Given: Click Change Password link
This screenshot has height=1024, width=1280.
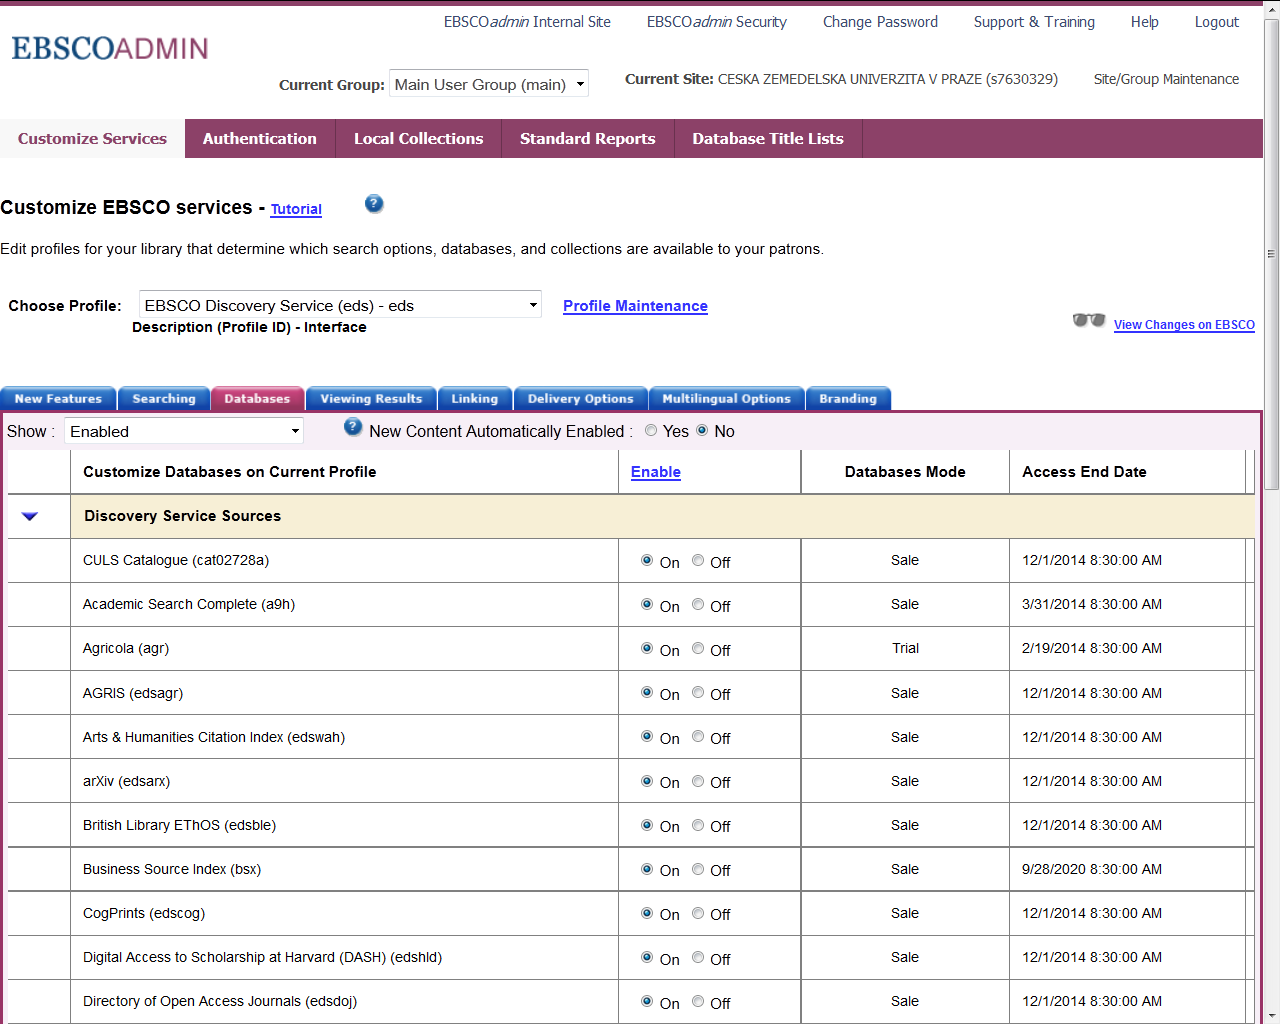Looking at the screenshot, I should [880, 22].
